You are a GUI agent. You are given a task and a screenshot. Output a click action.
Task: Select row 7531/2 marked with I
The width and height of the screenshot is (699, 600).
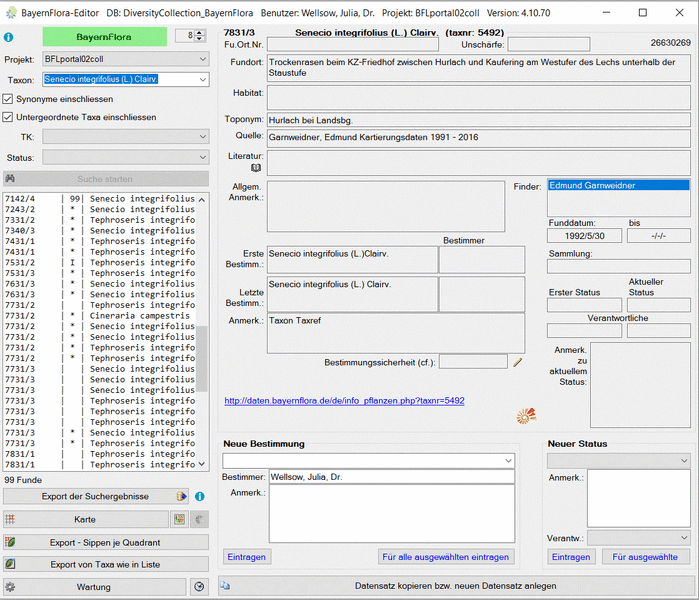click(100, 263)
